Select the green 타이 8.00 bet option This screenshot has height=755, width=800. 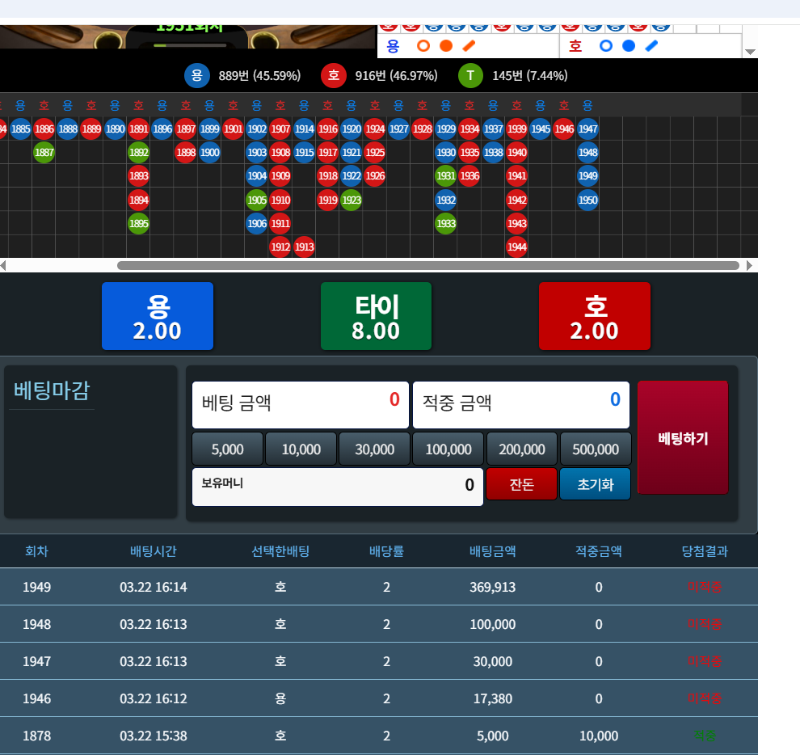click(x=376, y=316)
